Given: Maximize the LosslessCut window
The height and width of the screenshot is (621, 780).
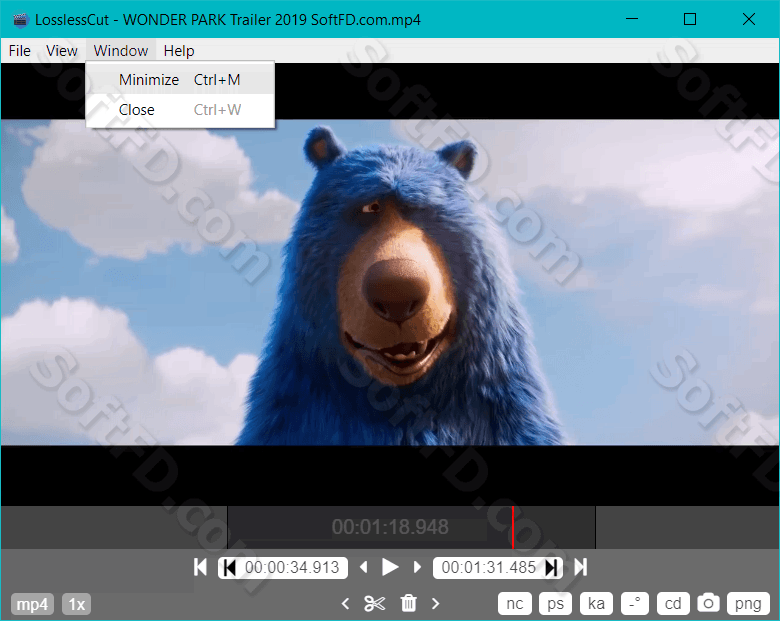Looking at the screenshot, I should pyautogui.click(x=690, y=19).
